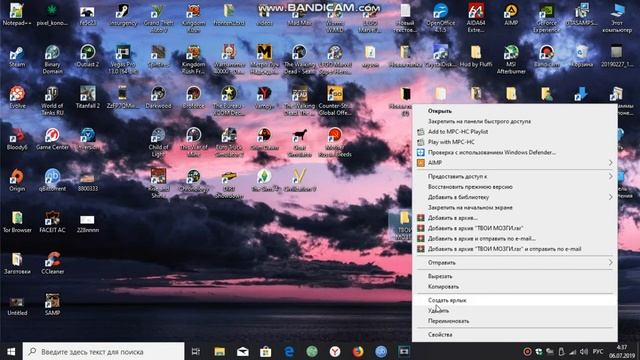Image resolution: width=640 pixels, height=360 pixels.
Task: Select the Binary Domain shortcut
Action: (52, 59)
